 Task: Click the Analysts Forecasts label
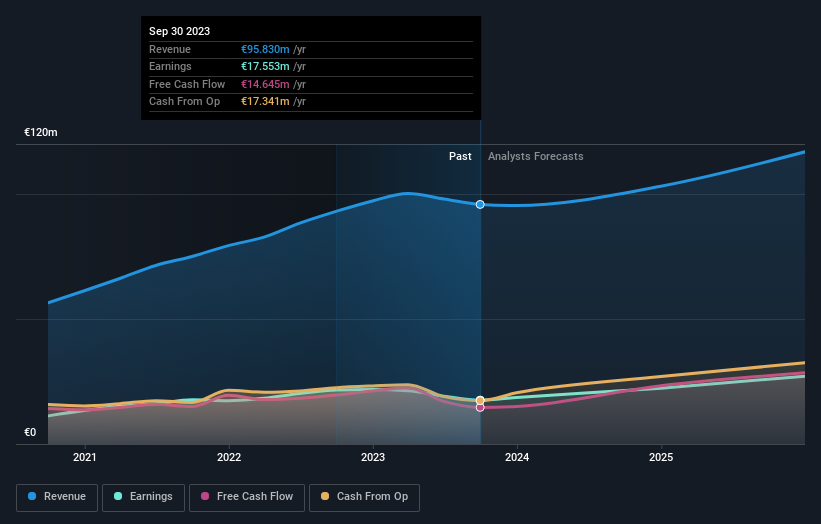point(536,156)
